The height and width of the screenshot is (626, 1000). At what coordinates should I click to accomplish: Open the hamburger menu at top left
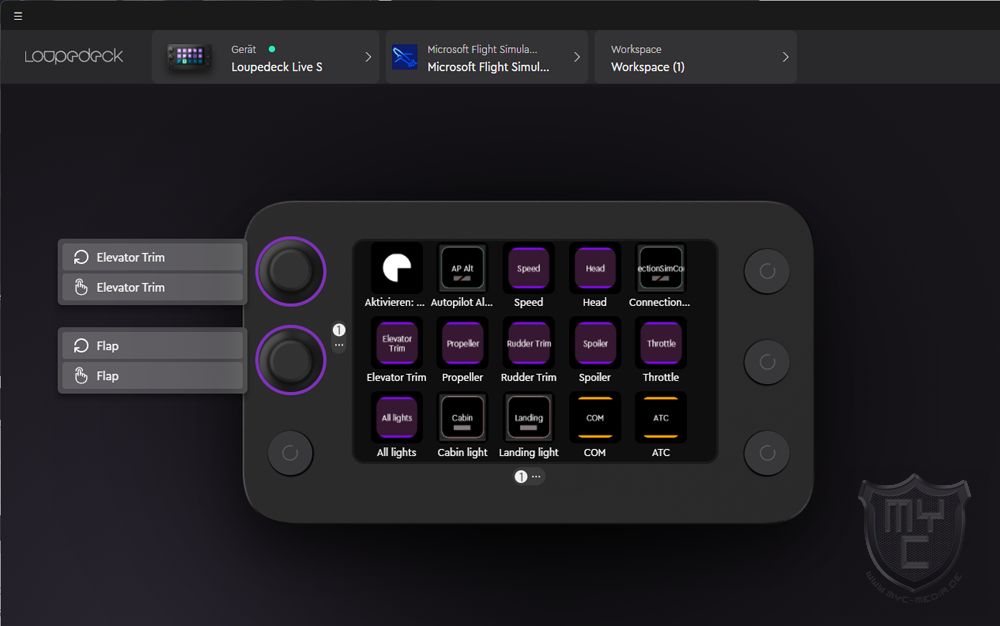click(18, 16)
